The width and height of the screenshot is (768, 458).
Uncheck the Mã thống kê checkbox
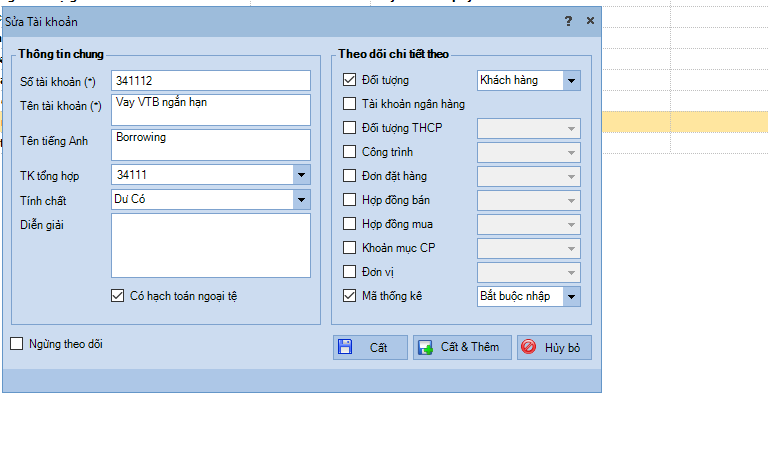[x=349, y=296]
